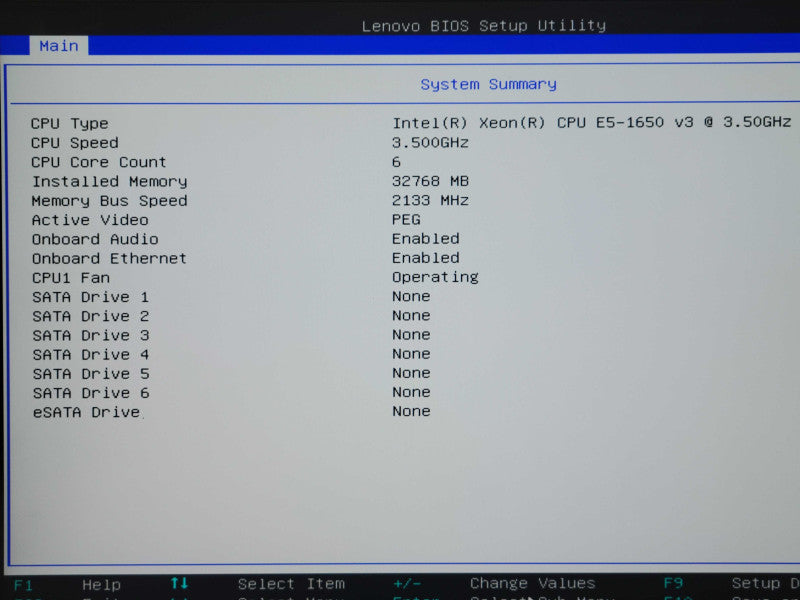This screenshot has width=800, height=600.
Task: Click the up-down arrows legend icon
Action: (x=180, y=583)
